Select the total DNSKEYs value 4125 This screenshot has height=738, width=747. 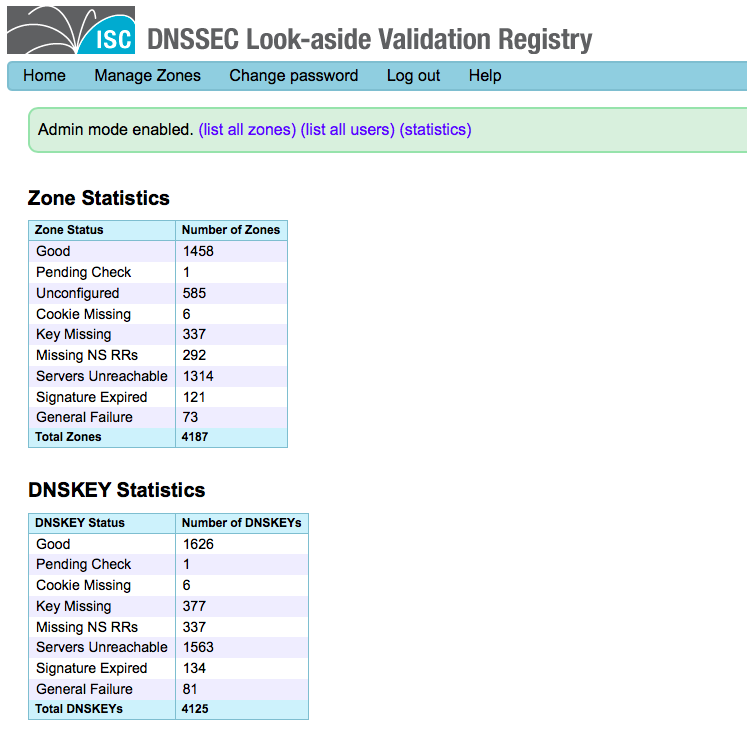pyautogui.click(x=195, y=709)
